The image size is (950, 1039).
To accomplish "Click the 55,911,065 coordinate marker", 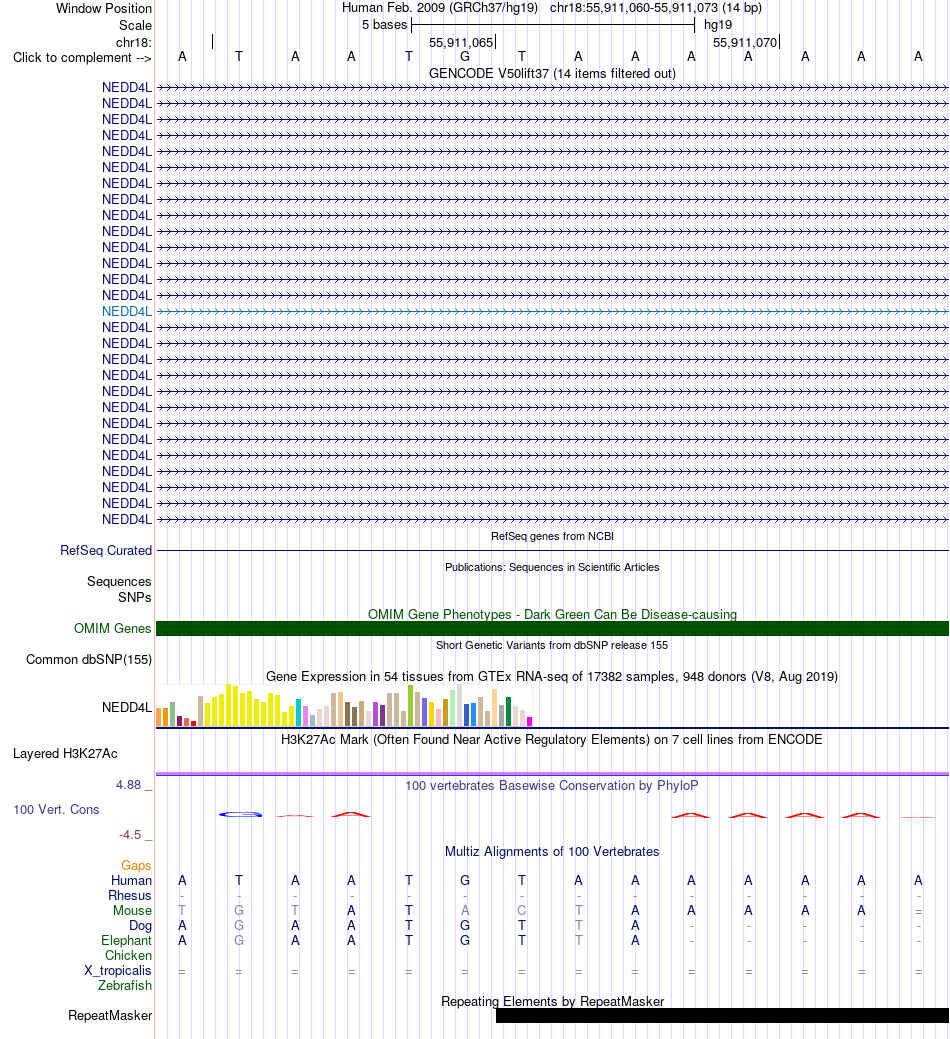I will tap(461, 42).
